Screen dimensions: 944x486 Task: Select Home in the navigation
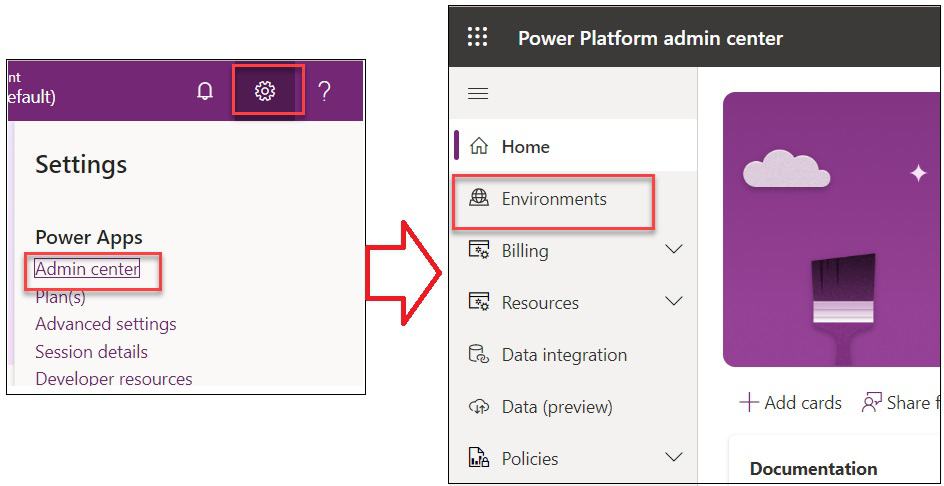575,146
